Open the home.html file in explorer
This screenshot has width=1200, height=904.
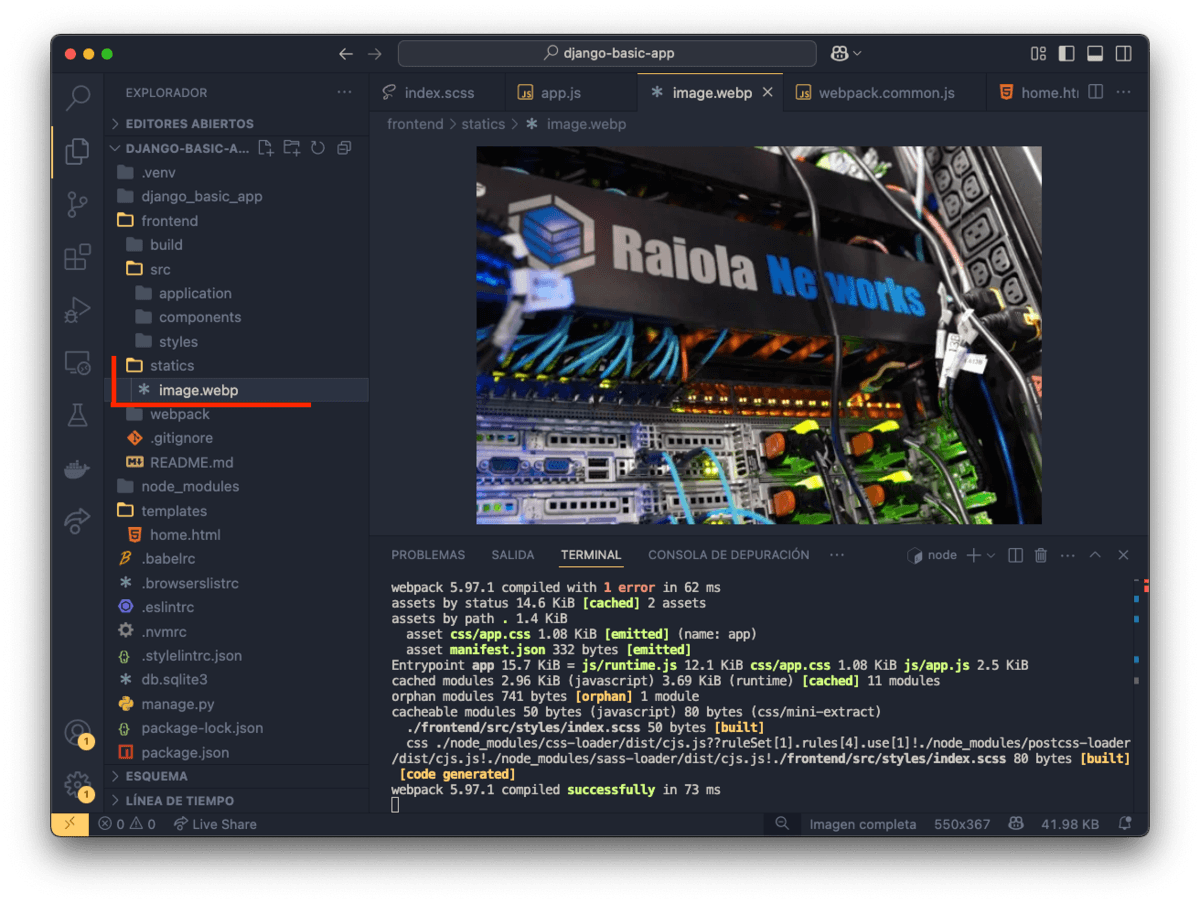(237, 535)
